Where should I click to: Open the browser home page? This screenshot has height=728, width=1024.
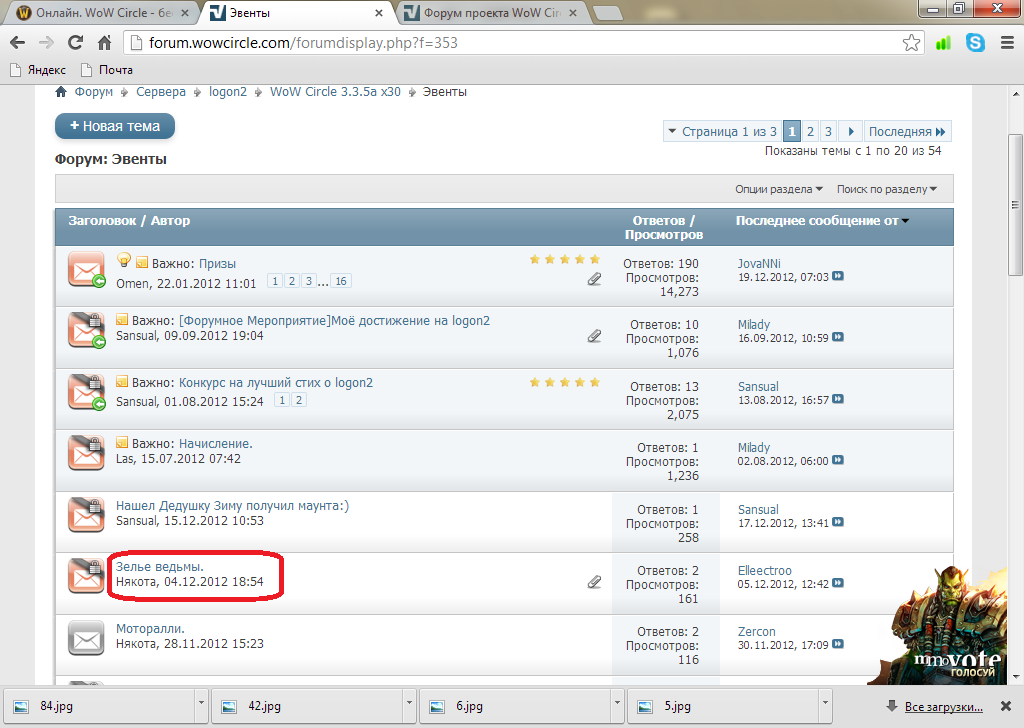104,43
